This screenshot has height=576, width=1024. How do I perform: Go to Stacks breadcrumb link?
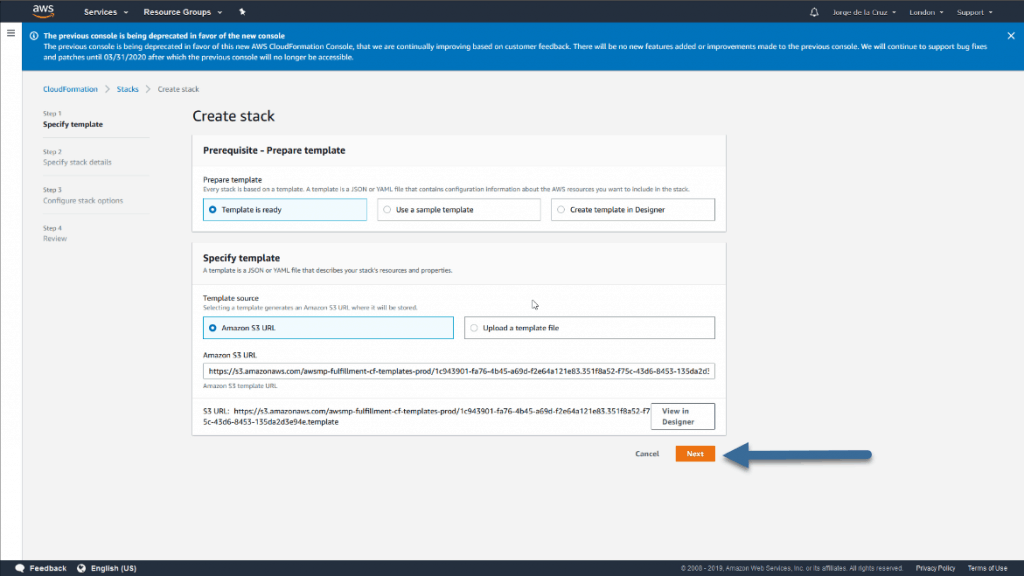point(127,89)
